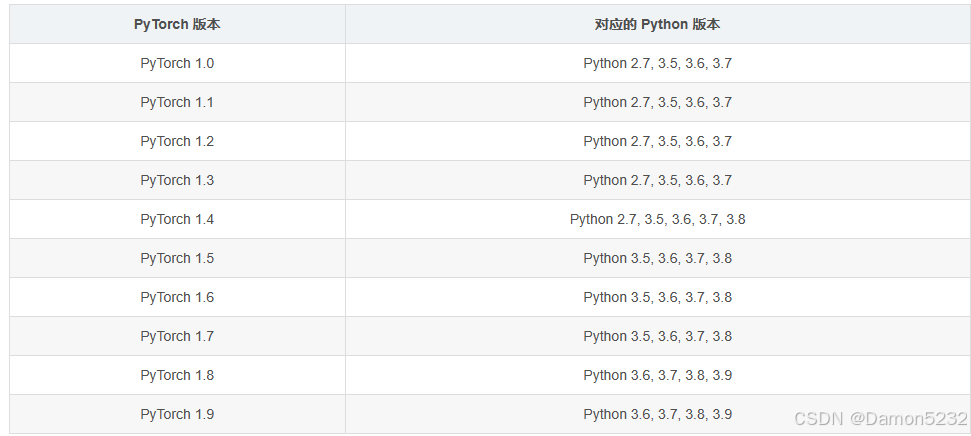The height and width of the screenshot is (436, 971).
Task: Click the PyTorch 1.4 cell
Action: 177,219
